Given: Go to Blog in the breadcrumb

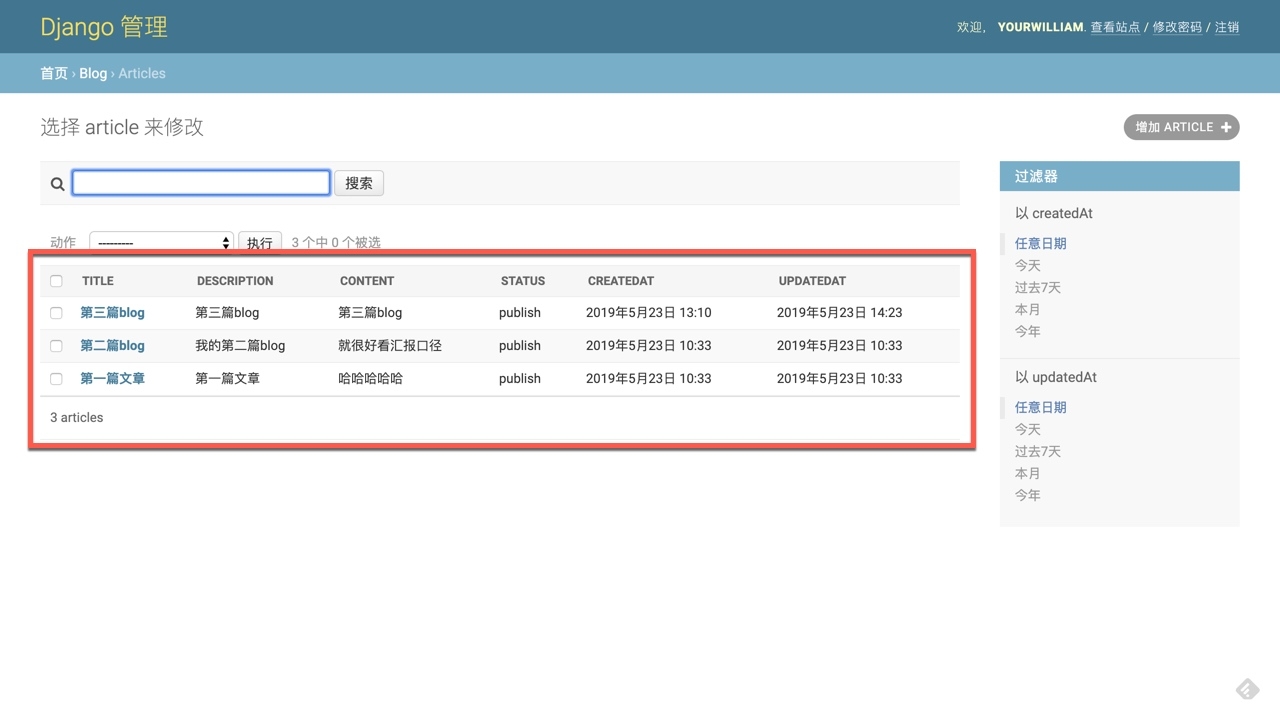Looking at the screenshot, I should pos(93,73).
